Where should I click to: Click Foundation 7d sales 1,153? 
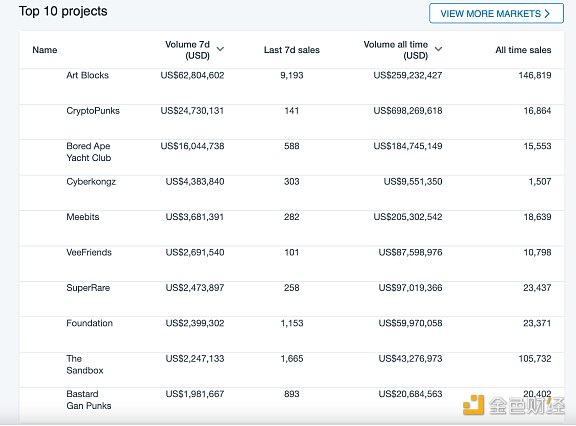click(x=292, y=323)
